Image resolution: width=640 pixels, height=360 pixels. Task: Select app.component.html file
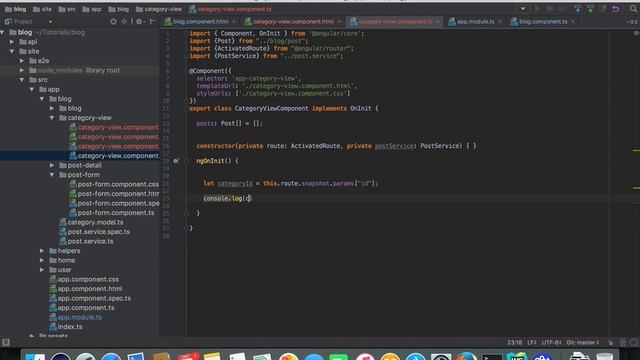[85, 289]
